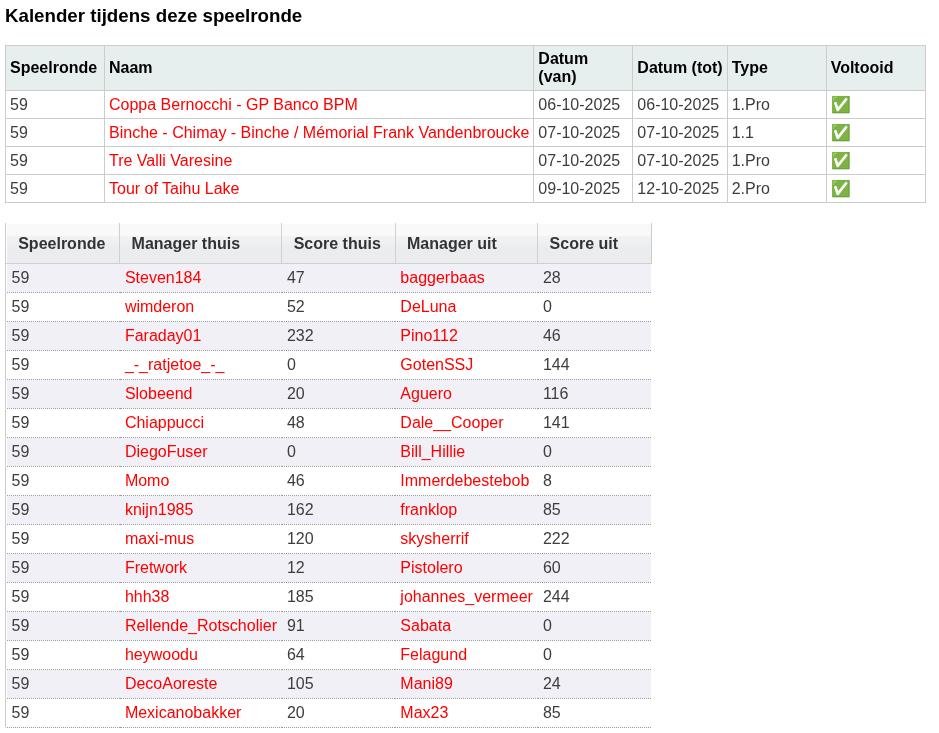Screen dimensions: 939x733
Task: Click the green checkmark next to Tre Valli Varesine
Action: [x=841, y=160]
